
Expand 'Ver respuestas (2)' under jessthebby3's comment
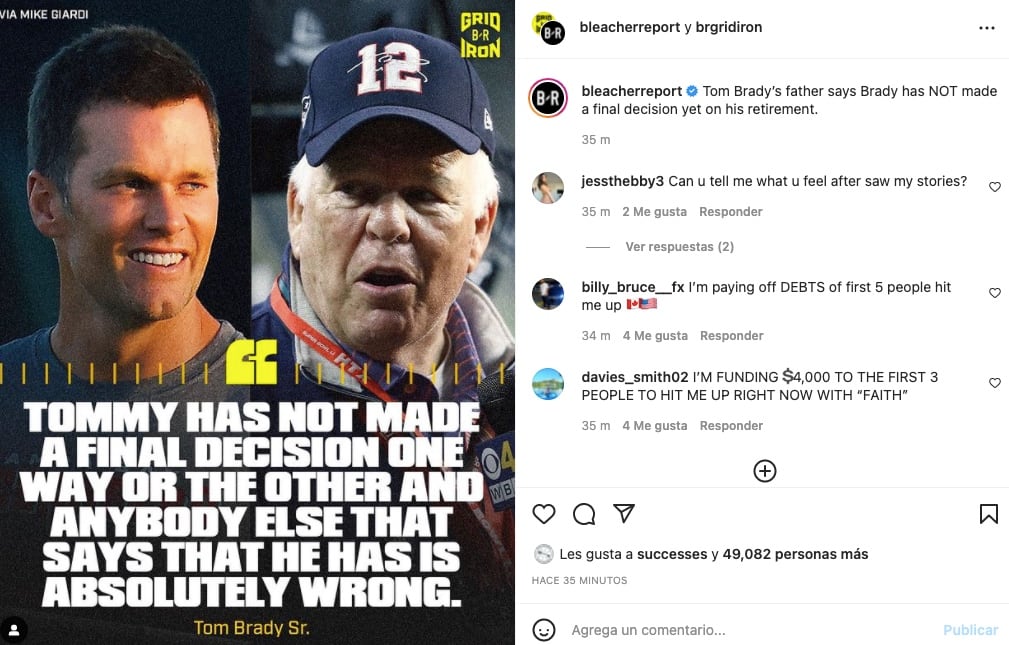pos(679,246)
